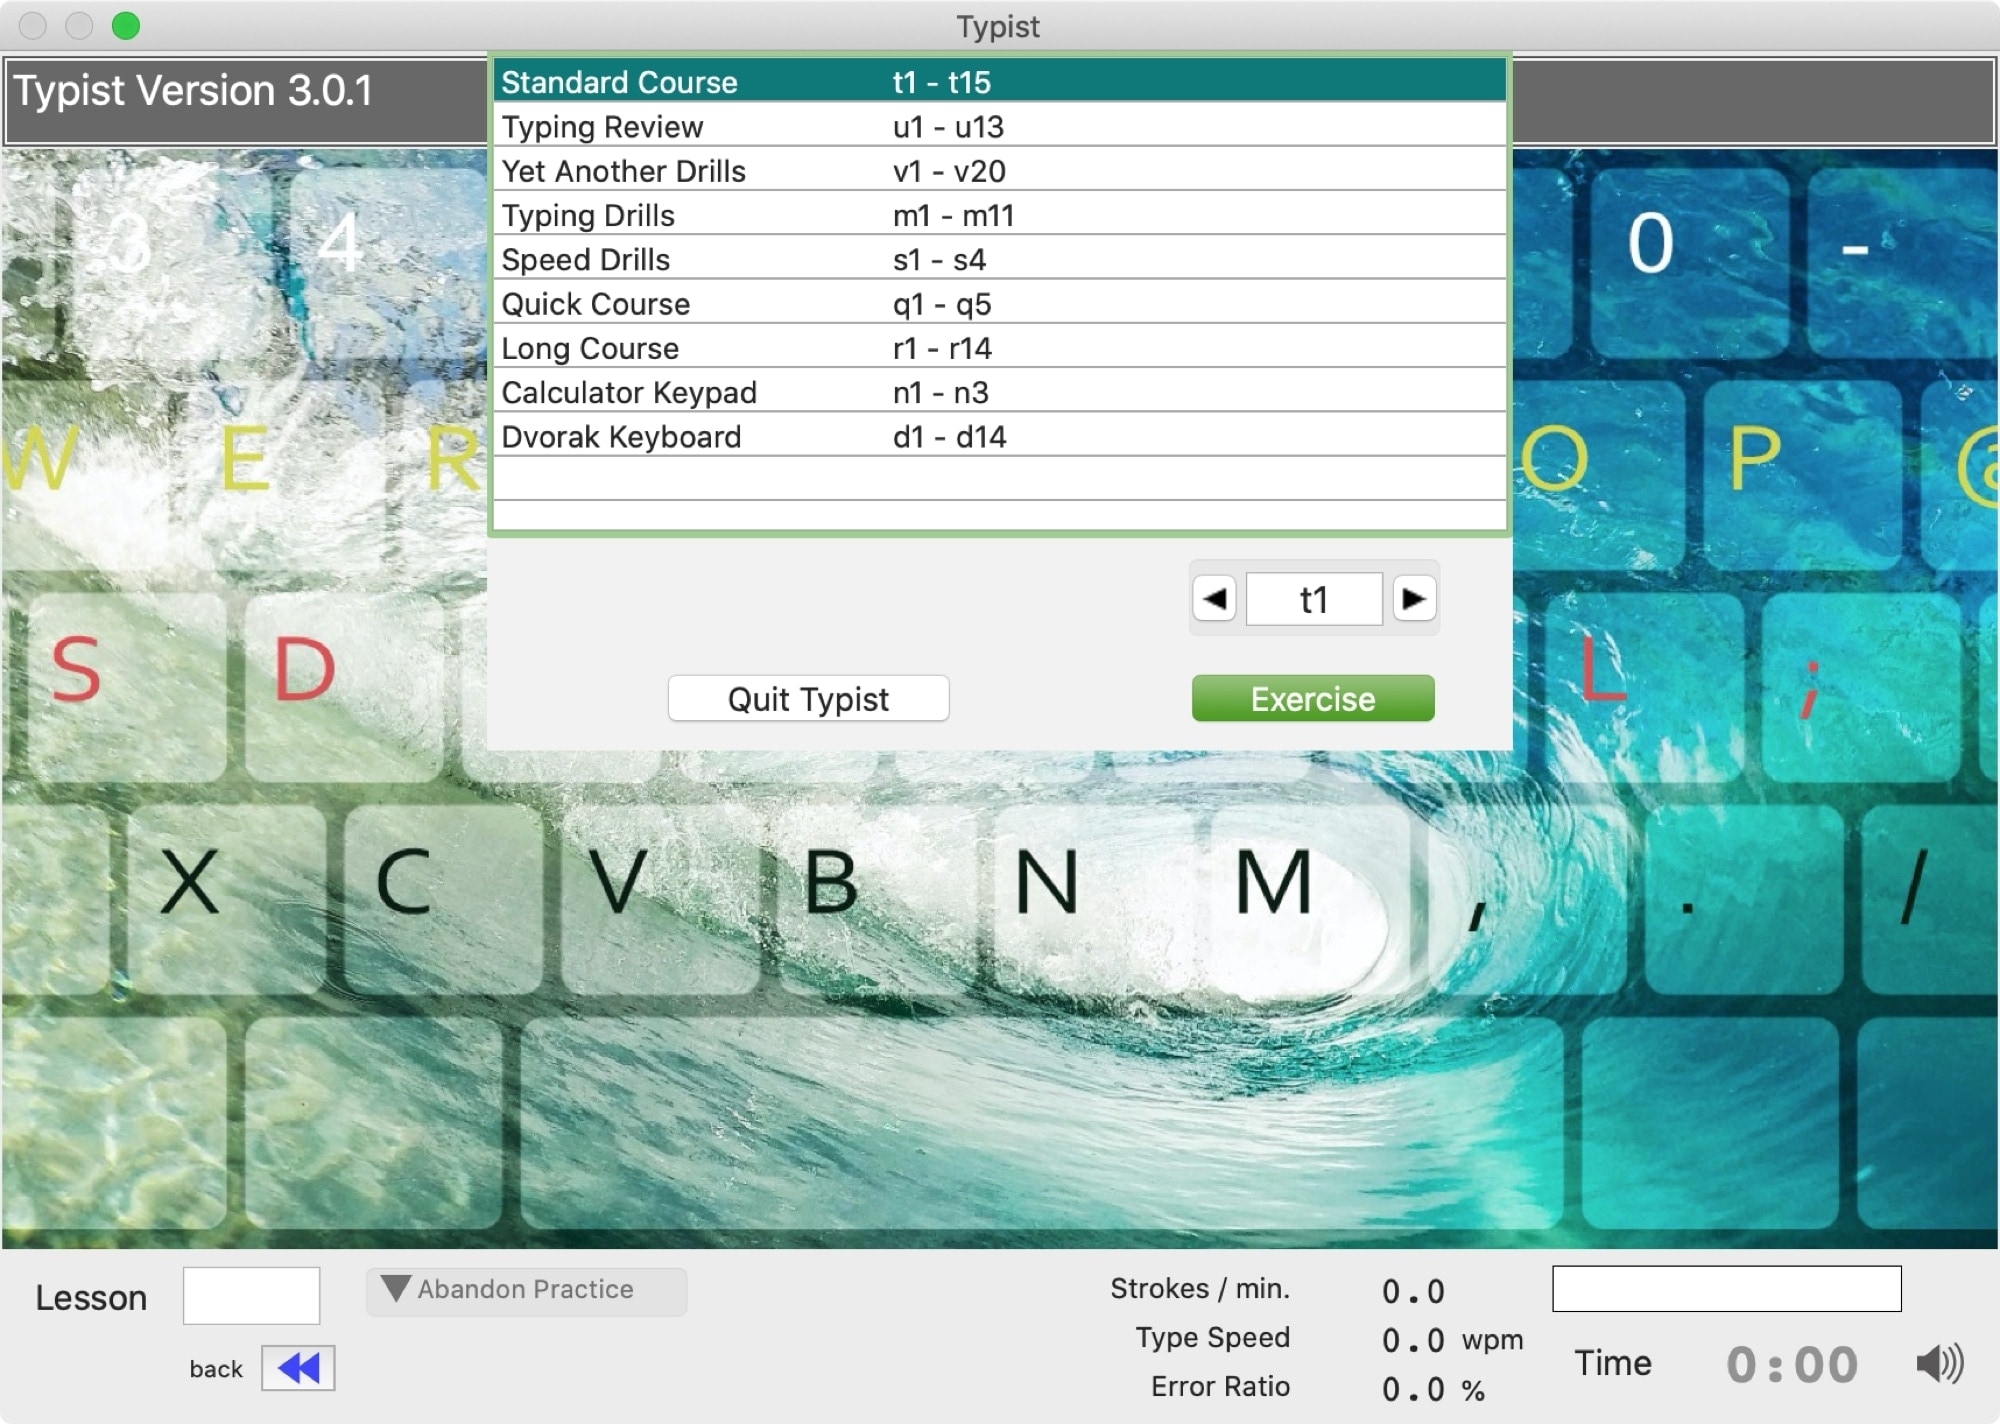Pick the Typing Drills row

point(588,216)
